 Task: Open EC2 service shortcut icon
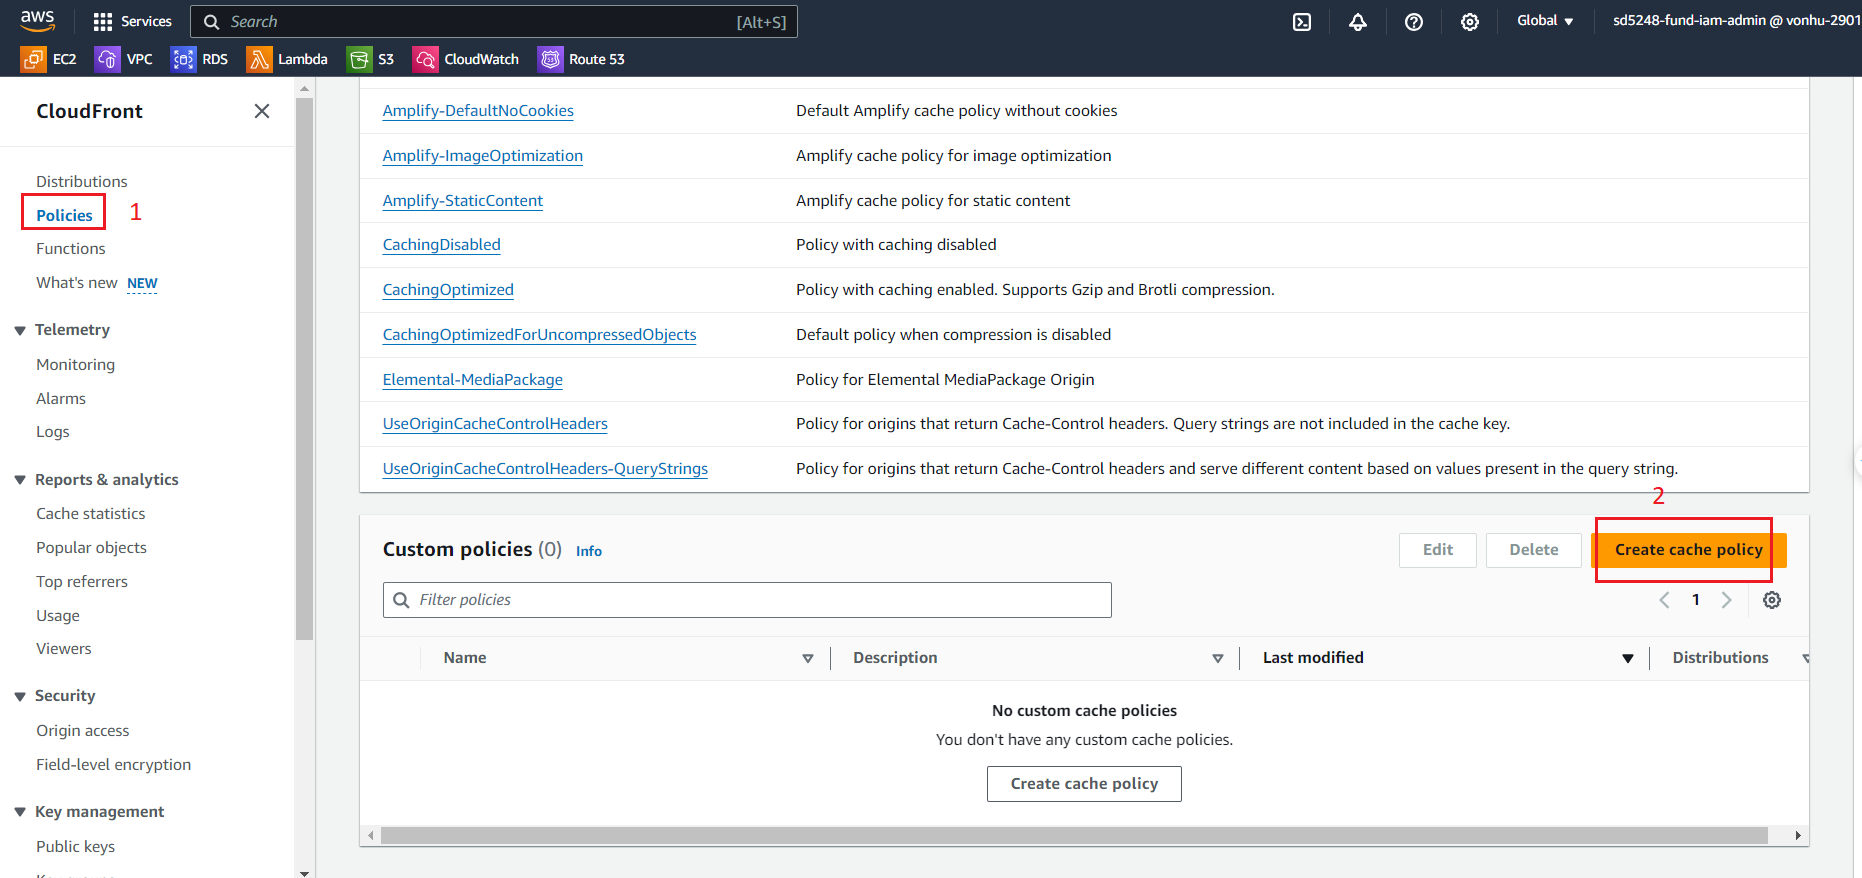[33, 59]
